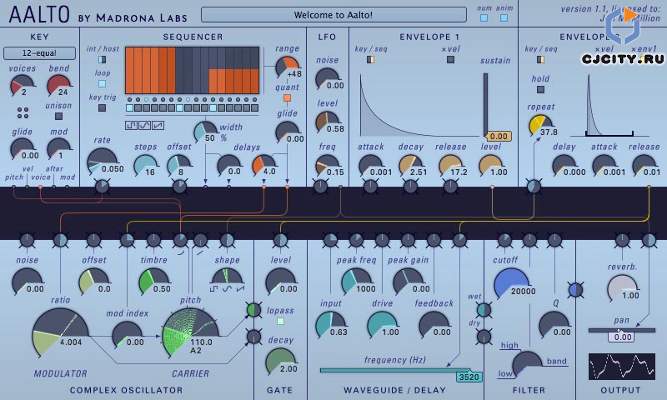Click the key mod dial showing 1
Screen dimensions: 667x400
pos(58,149)
